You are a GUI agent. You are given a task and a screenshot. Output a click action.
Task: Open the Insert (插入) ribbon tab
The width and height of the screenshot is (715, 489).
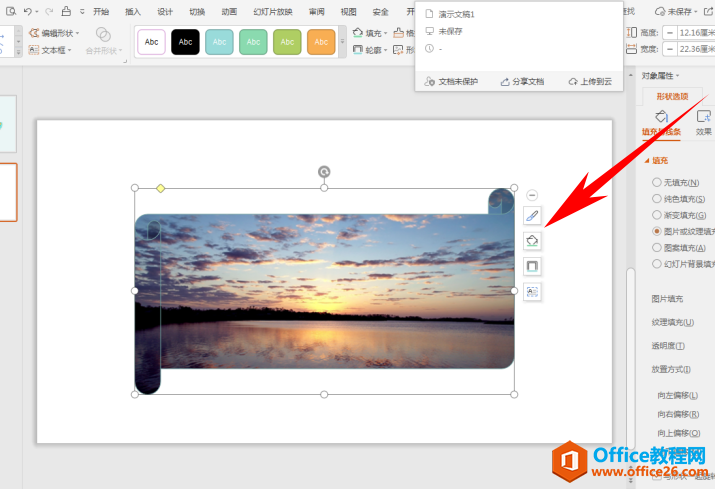[133, 12]
